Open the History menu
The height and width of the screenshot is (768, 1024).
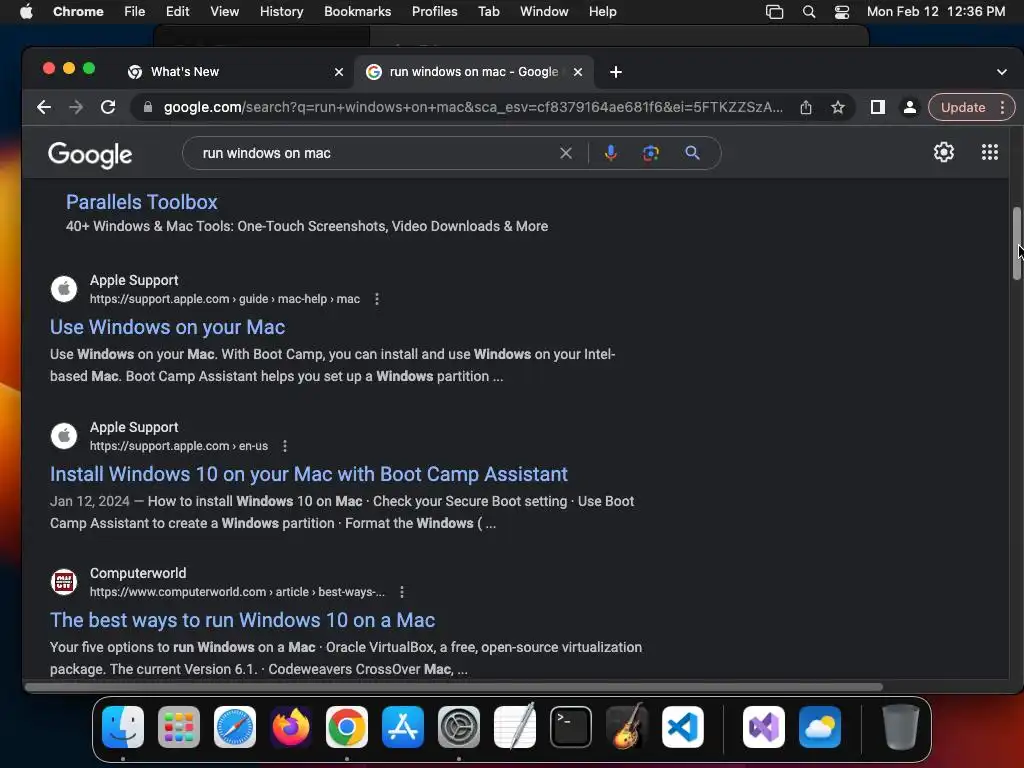click(281, 12)
